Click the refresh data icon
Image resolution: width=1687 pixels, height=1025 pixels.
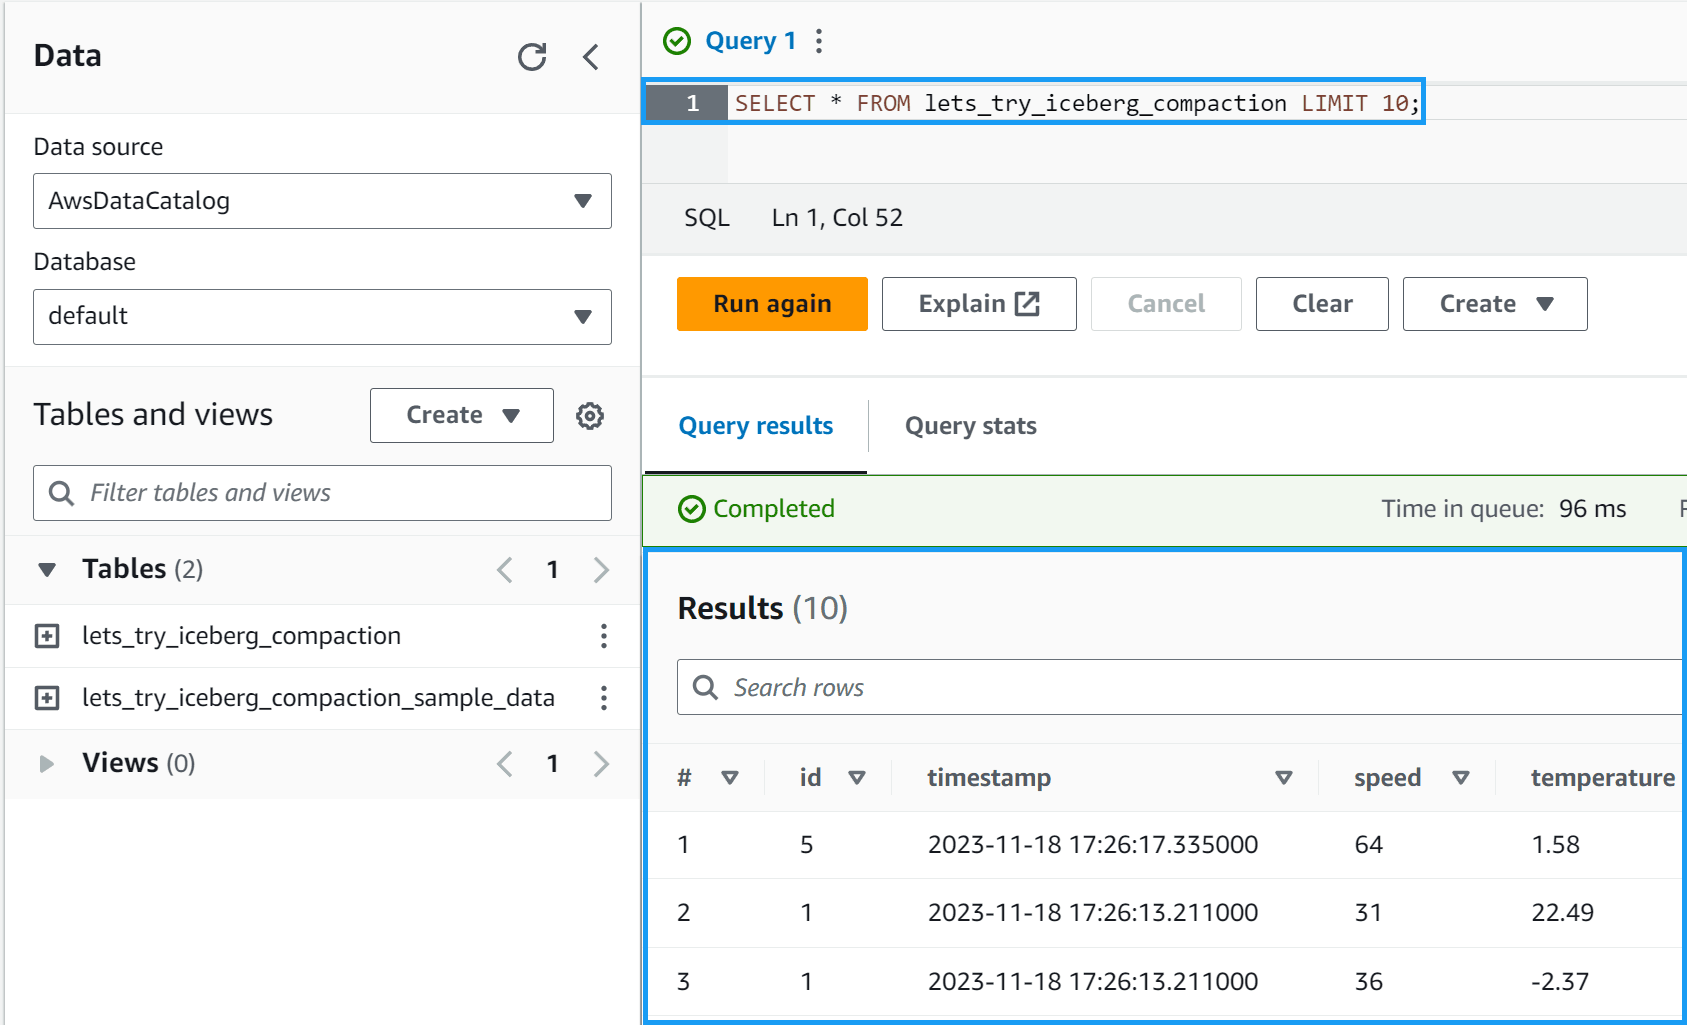pos(532,57)
